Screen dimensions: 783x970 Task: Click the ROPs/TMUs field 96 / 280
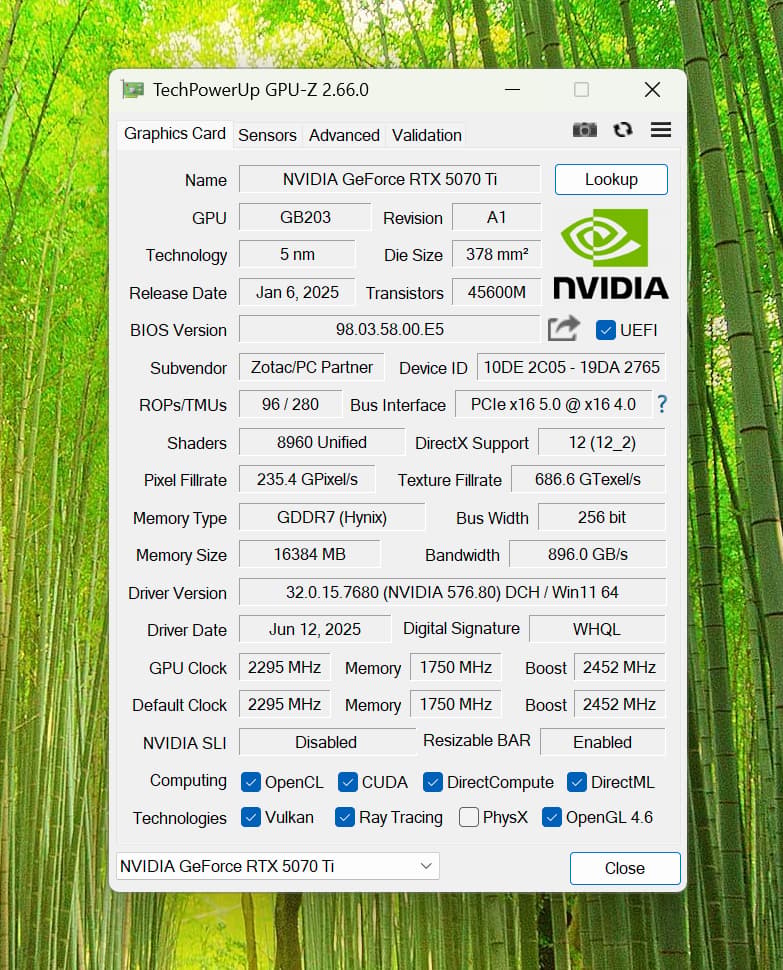[x=290, y=404]
